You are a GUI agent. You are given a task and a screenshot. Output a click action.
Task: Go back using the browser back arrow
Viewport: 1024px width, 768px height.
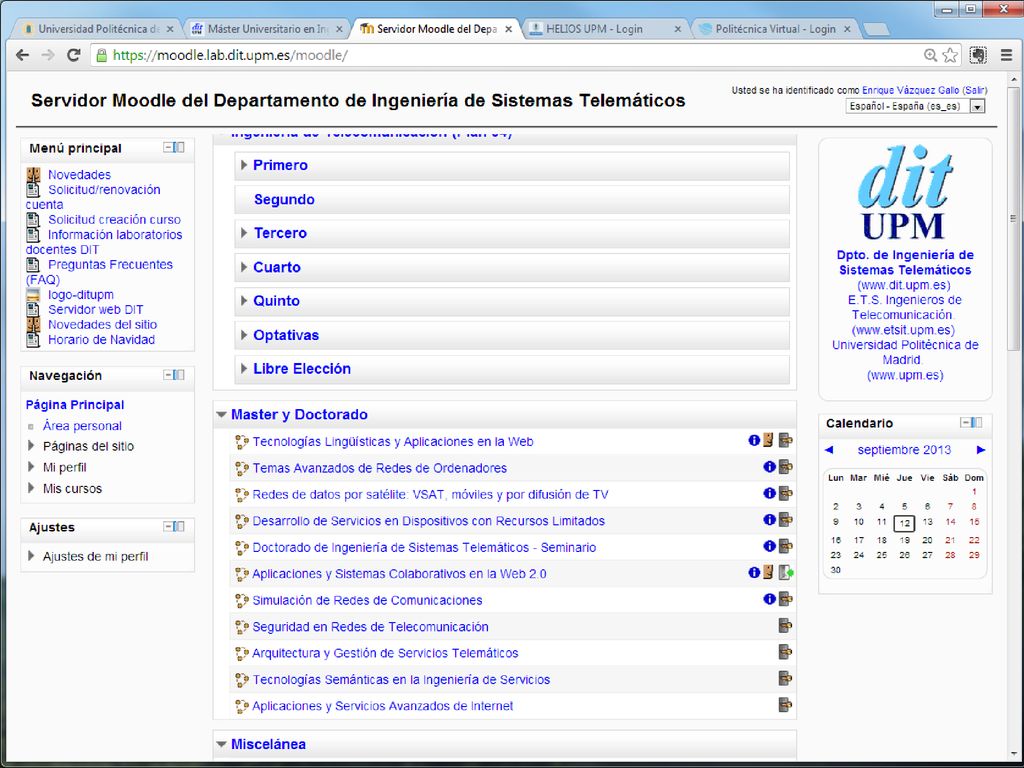(23, 56)
